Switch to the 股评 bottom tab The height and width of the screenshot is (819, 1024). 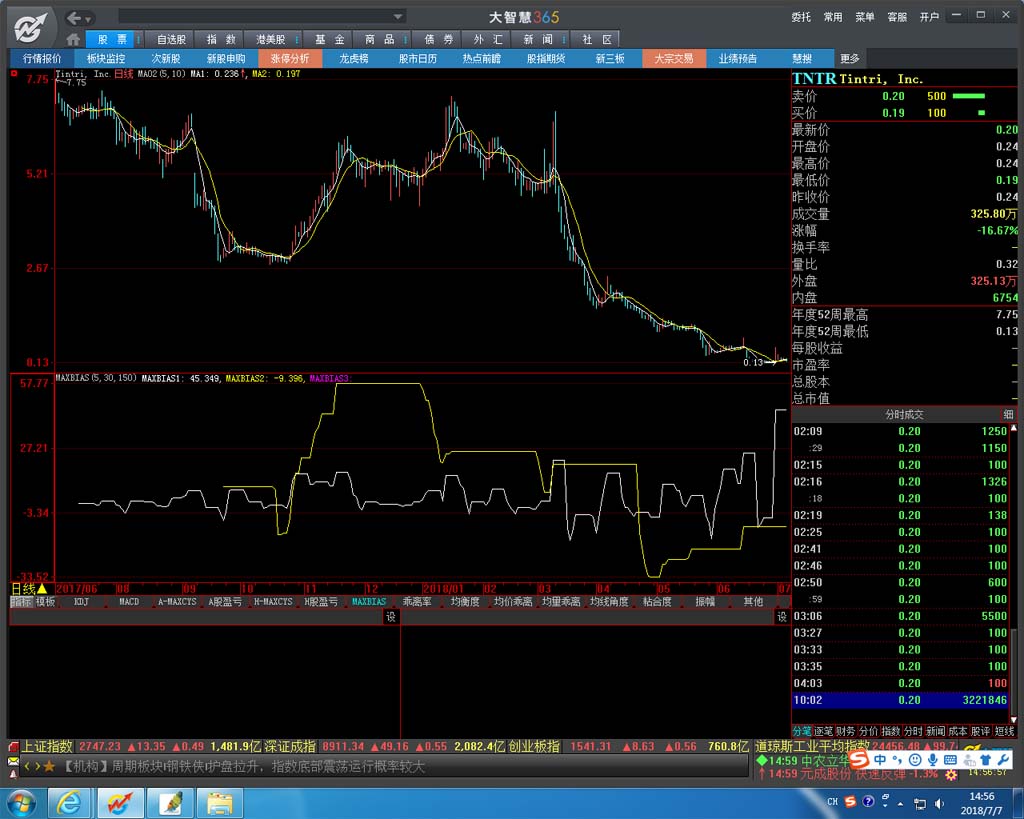point(980,731)
